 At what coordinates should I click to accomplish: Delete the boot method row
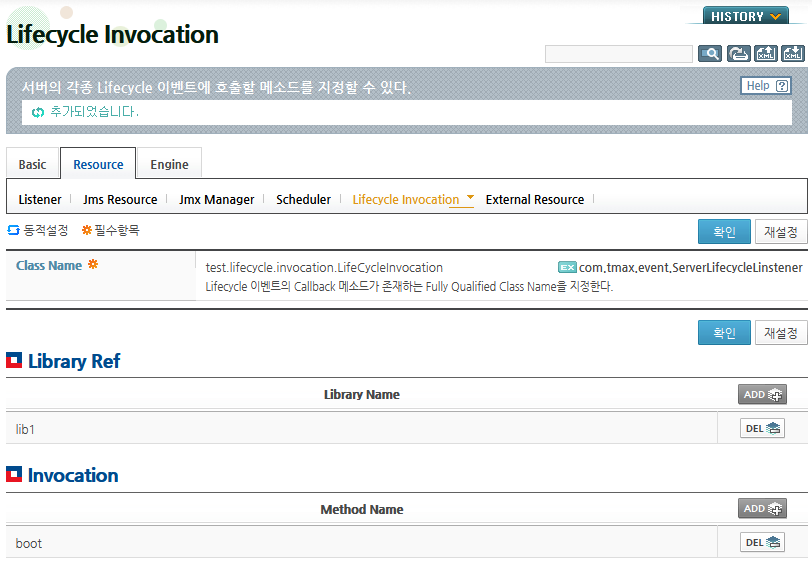(762, 542)
